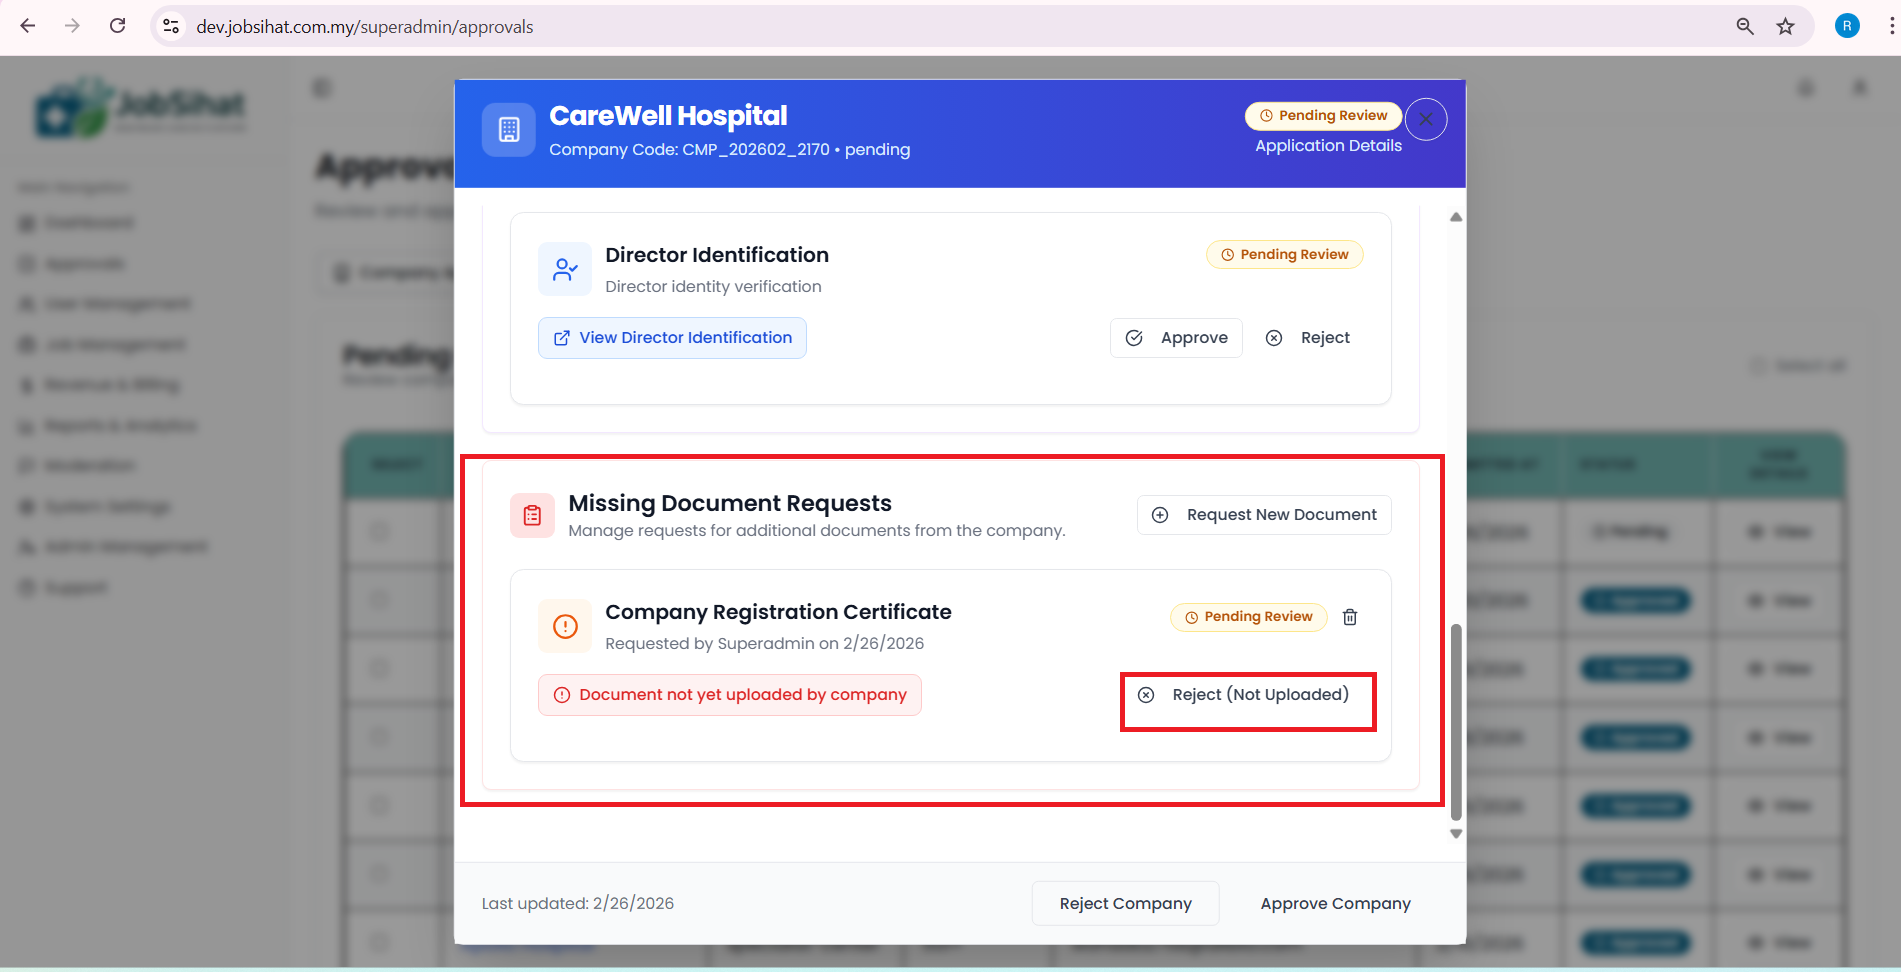Screen dimensions: 1901x972
Task: Bookmark this page with the star icon
Action: point(1785,27)
